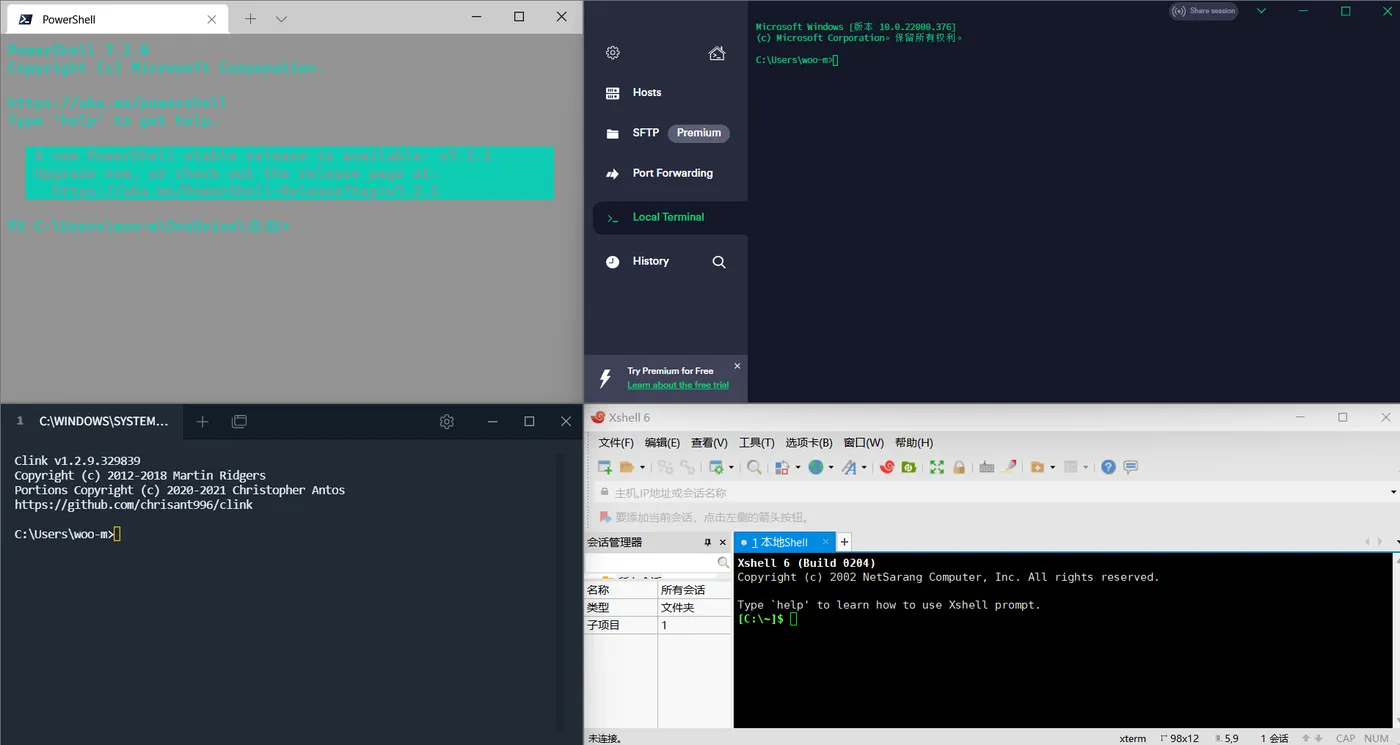This screenshot has width=1400, height=745.
Task: Click the green Full Screen arrows icon in Xshell
Action: point(937,467)
